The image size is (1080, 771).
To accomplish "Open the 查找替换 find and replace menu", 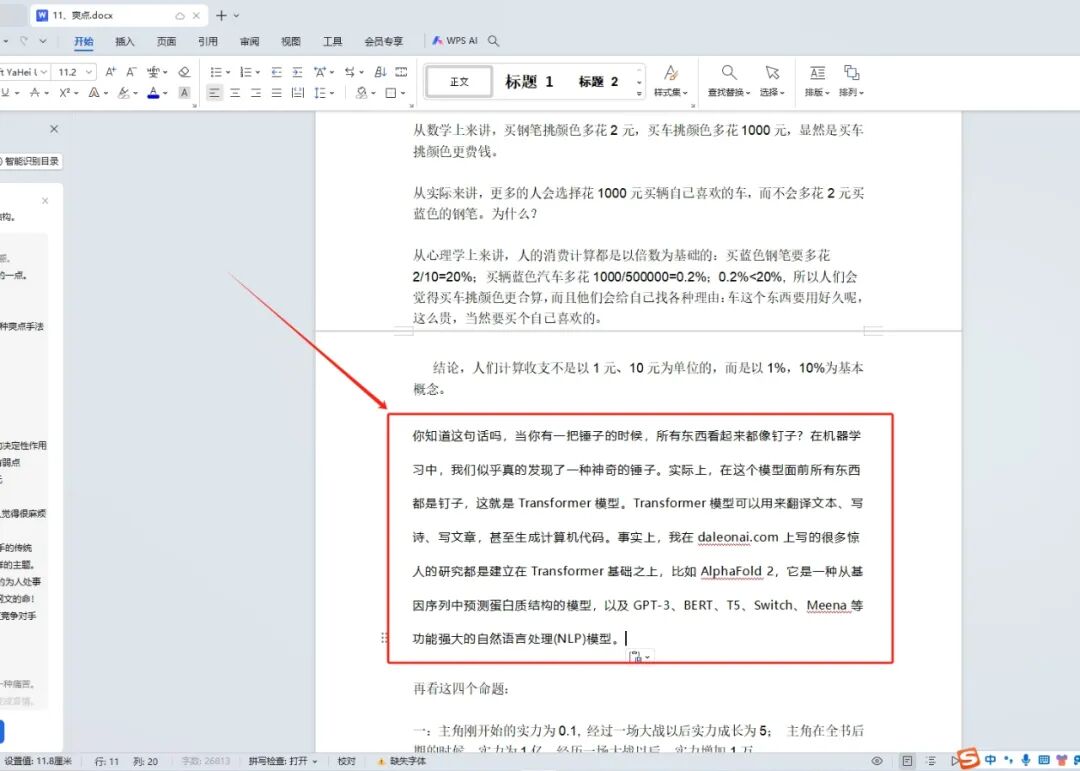I will [x=729, y=81].
